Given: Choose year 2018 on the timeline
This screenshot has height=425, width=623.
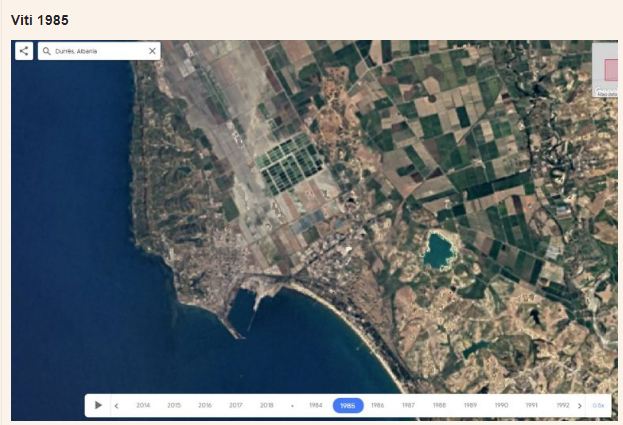Looking at the screenshot, I should click(x=267, y=405).
